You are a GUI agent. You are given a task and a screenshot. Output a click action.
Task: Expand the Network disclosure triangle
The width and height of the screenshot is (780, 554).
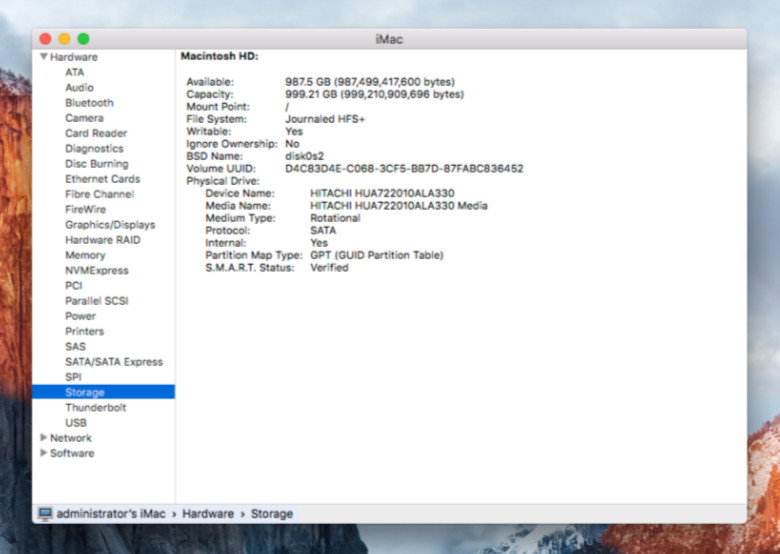44,438
